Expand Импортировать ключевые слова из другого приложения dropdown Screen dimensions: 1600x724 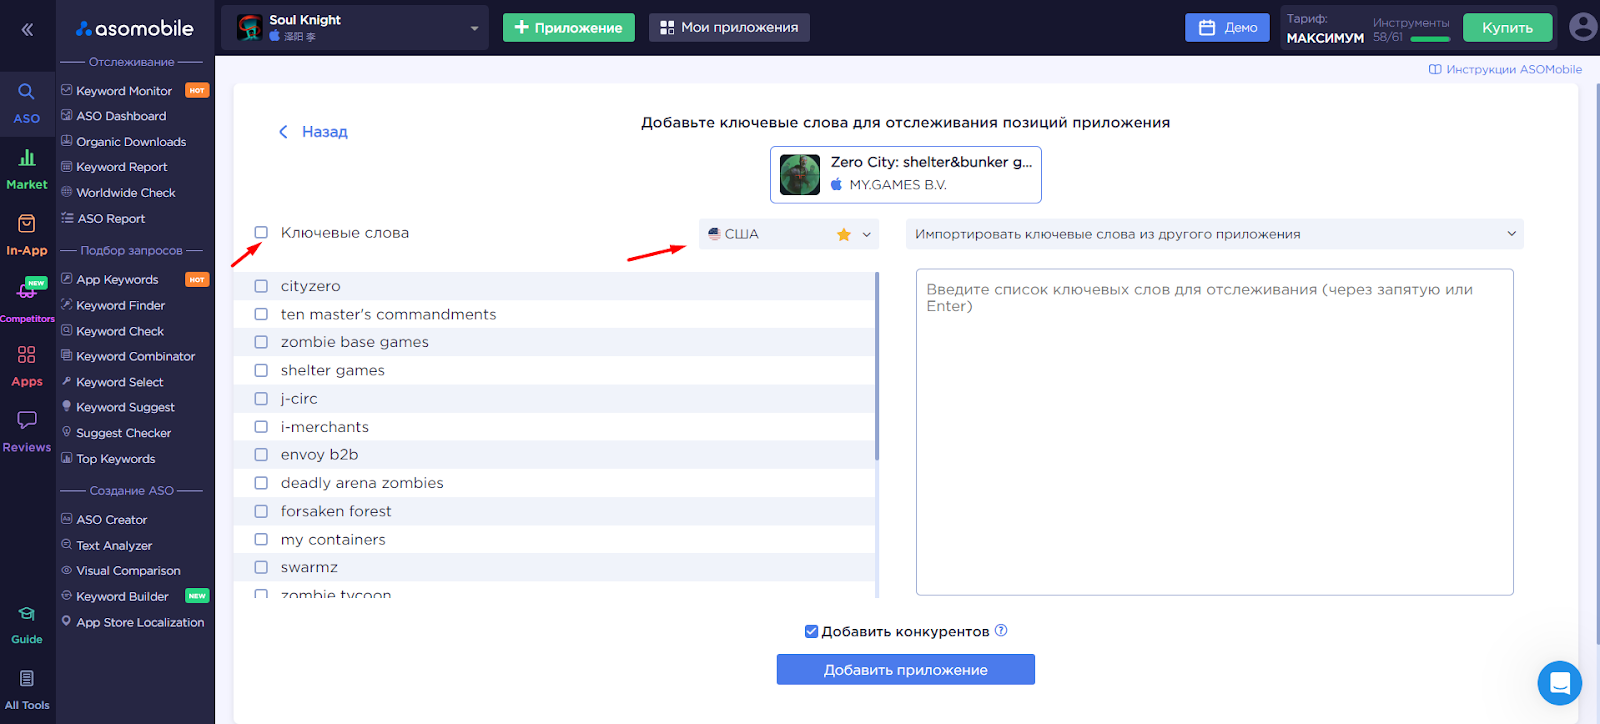click(1215, 234)
